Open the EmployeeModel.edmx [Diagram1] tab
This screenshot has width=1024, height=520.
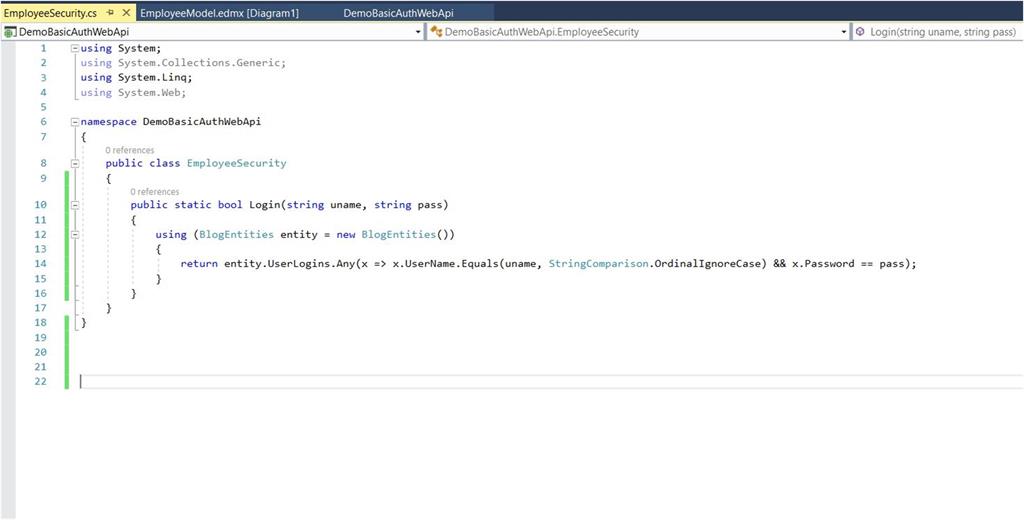219,13
